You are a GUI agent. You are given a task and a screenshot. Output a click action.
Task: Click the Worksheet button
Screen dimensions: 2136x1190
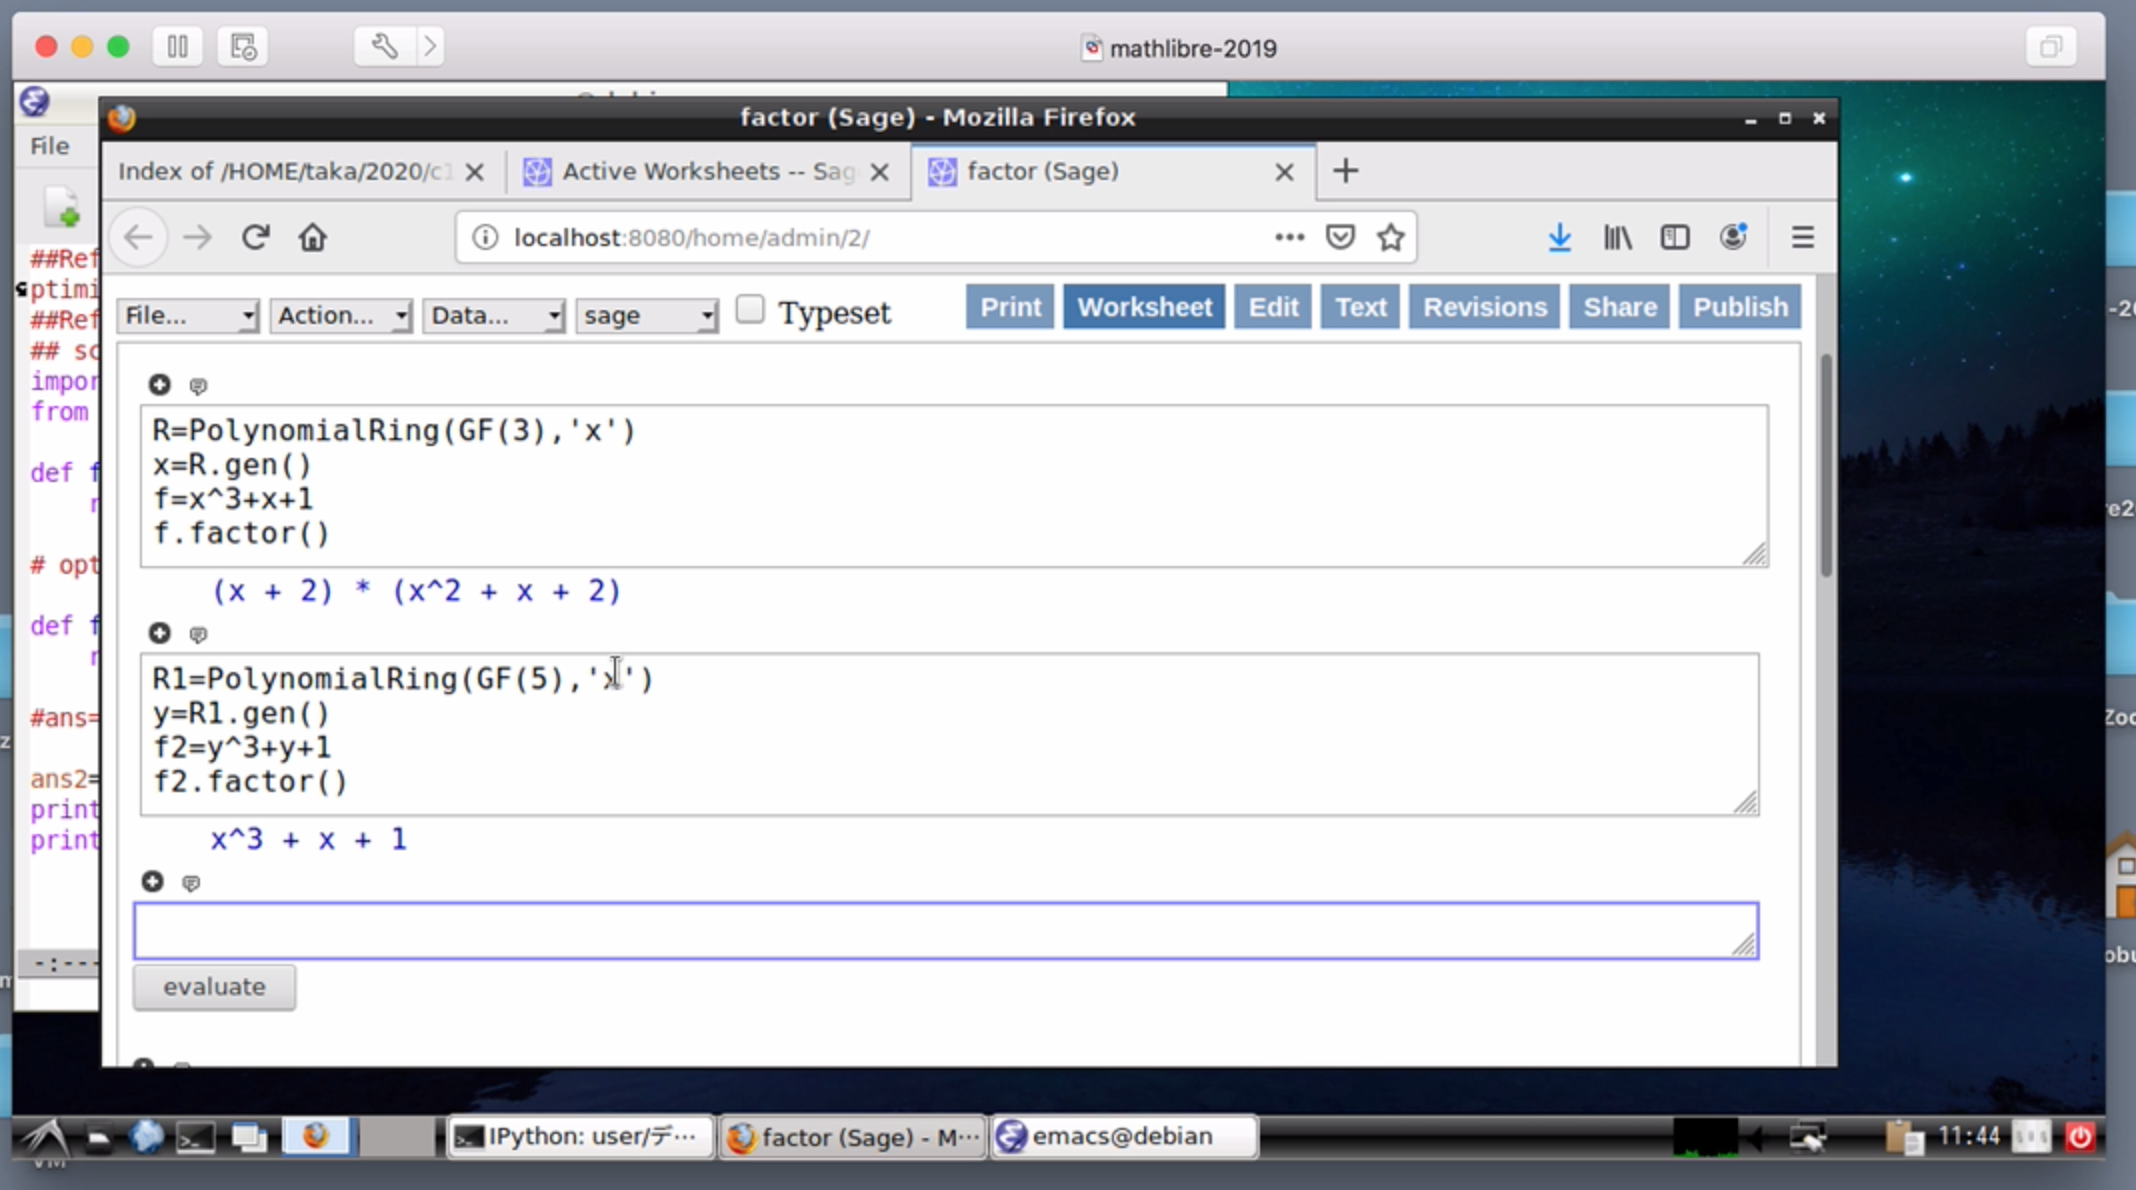click(x=1144, y=307)
